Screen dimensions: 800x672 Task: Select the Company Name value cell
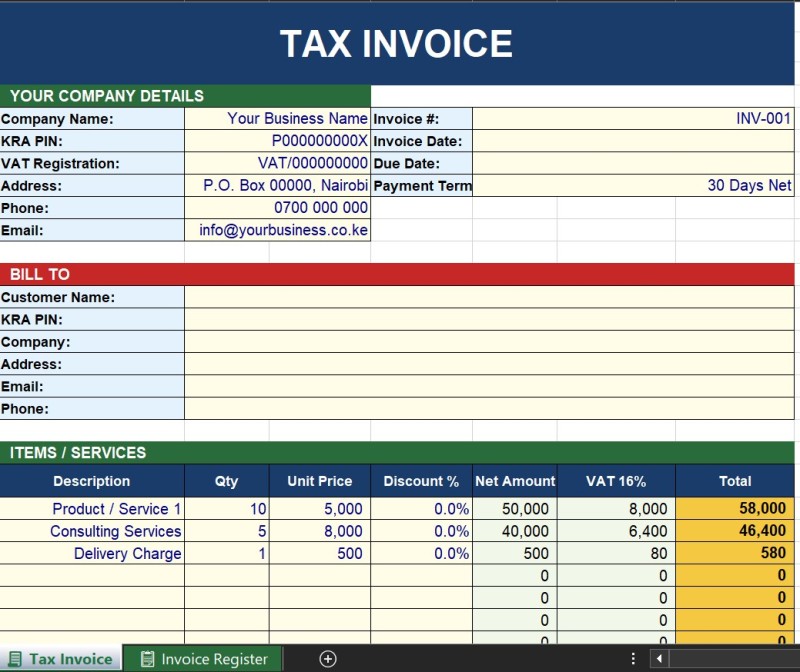278,118
